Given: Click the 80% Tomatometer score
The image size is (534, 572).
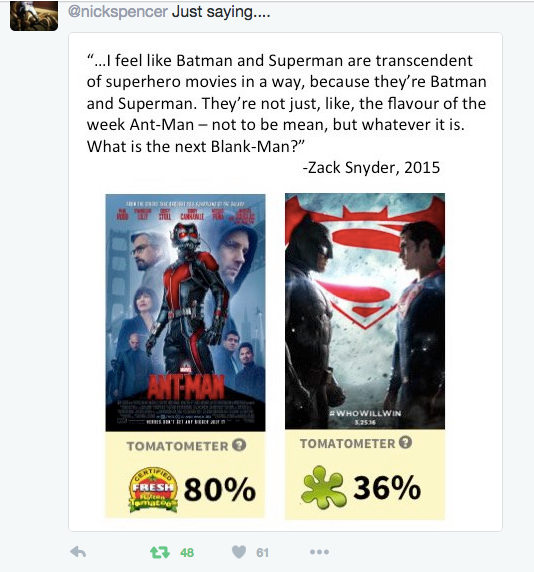Looking at the screenshot, I should pos(220,489).
